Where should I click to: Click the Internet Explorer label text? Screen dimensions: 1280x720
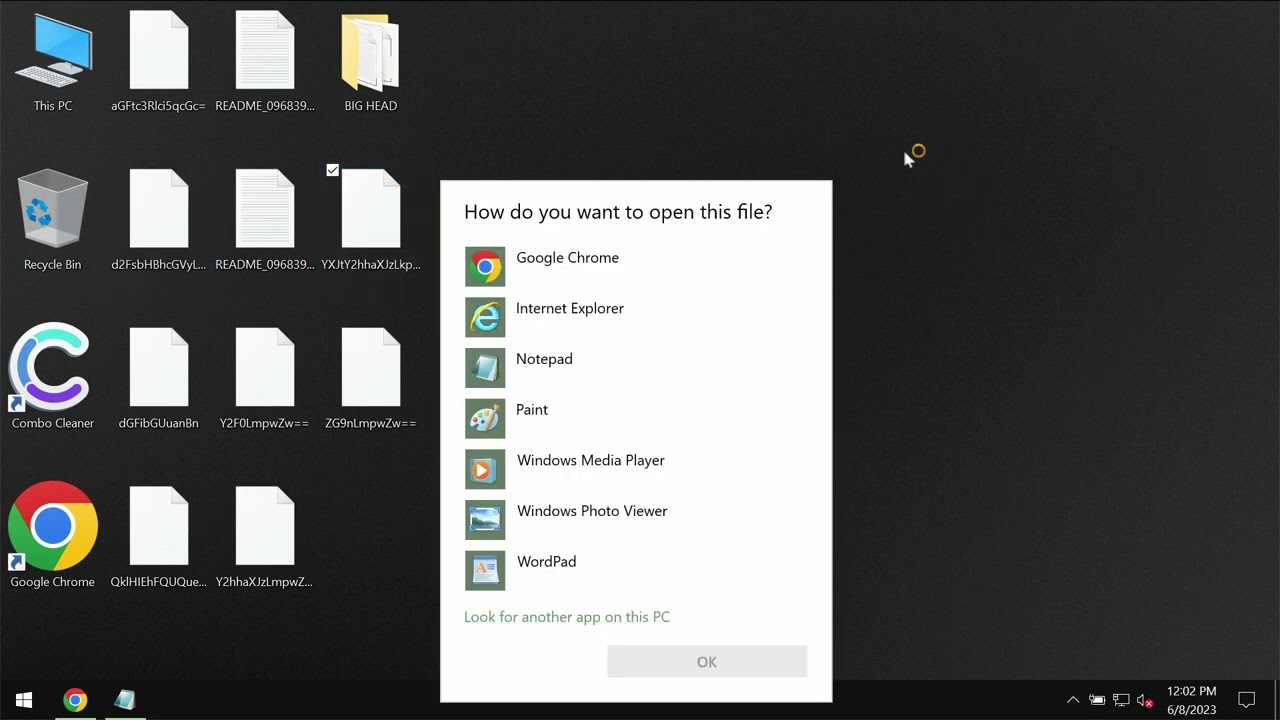tap(570, 308)
